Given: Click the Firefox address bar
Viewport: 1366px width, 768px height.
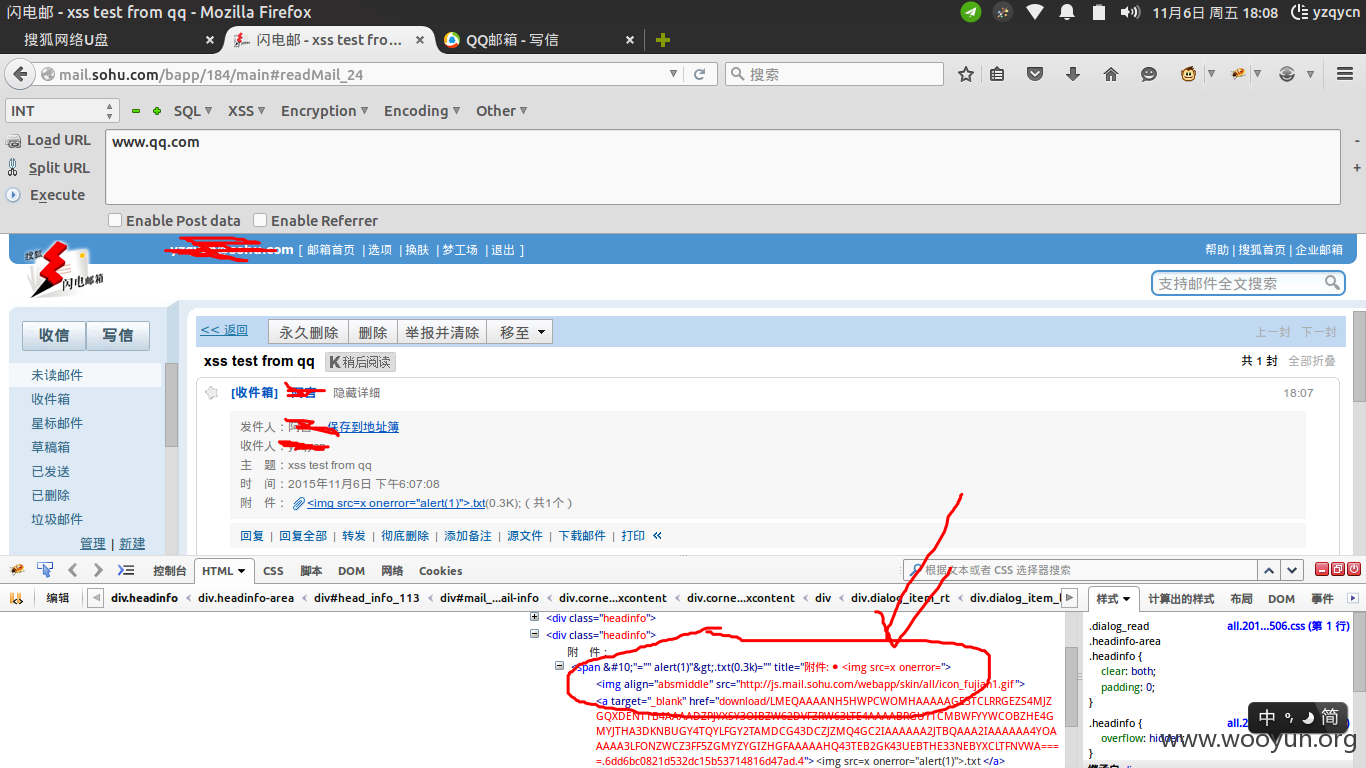Looking at the screenshot, I should coord(362,74).
